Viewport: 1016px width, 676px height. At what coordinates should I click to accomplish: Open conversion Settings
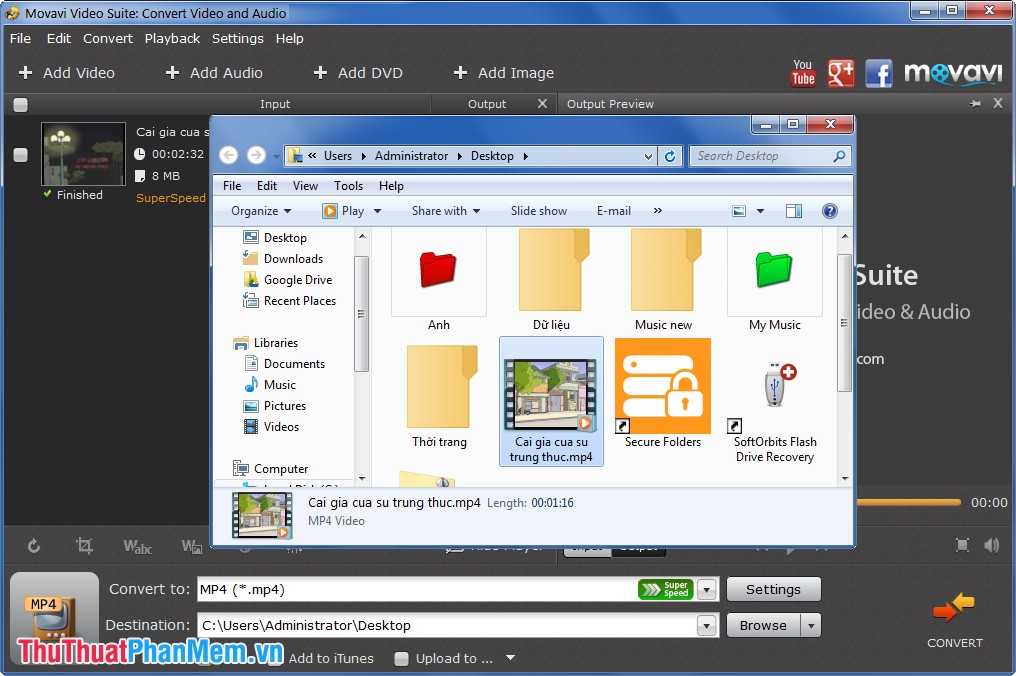click(x=773, y=589)
